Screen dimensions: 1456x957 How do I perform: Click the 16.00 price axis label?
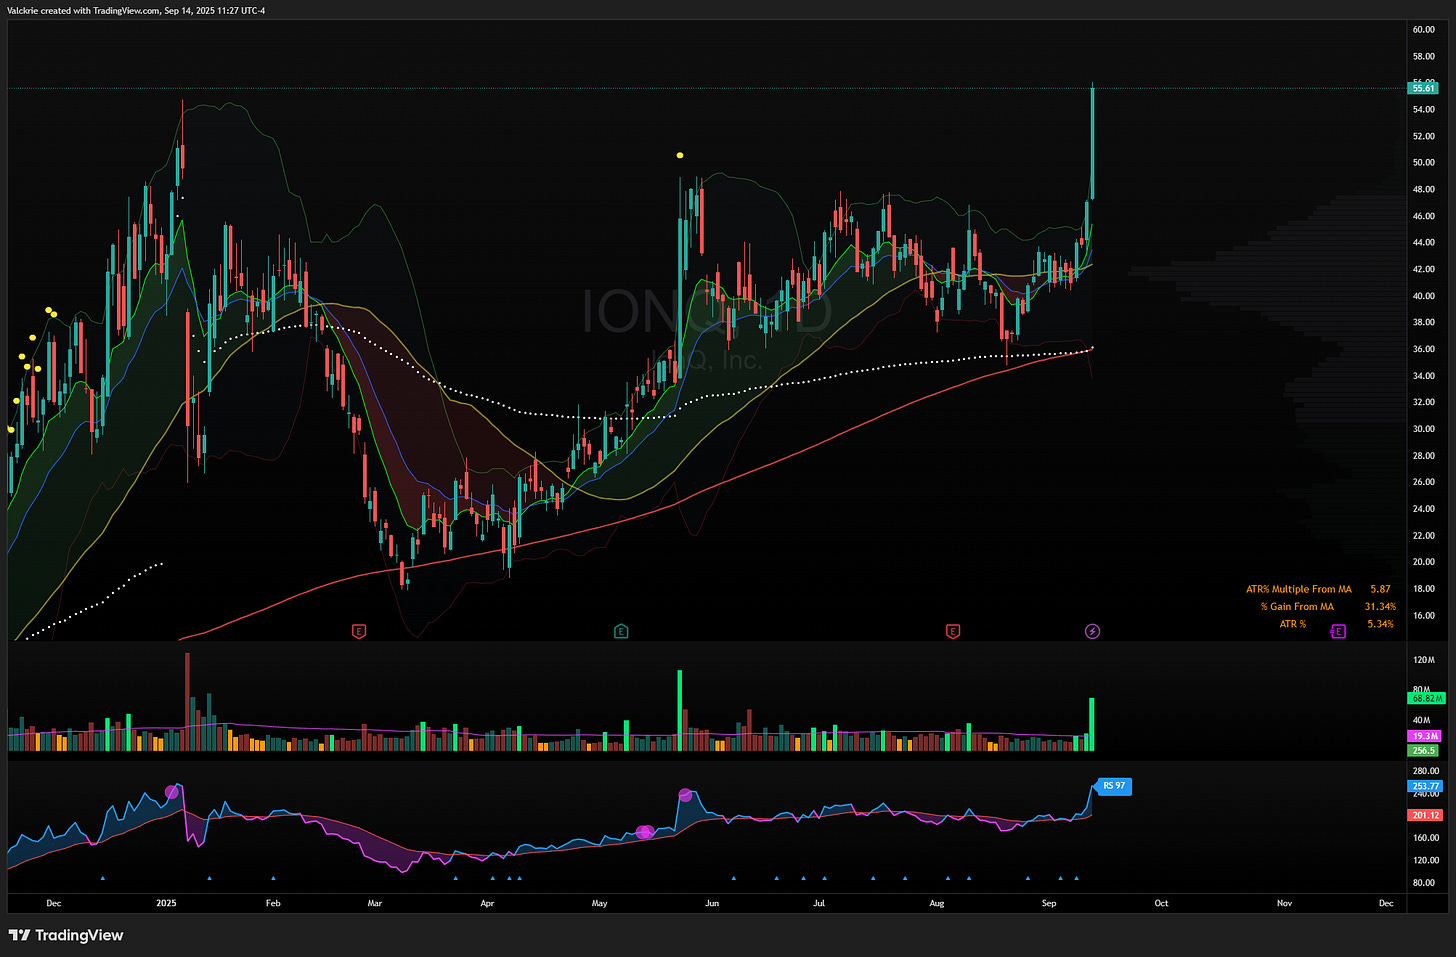(x=1423, y=616)
